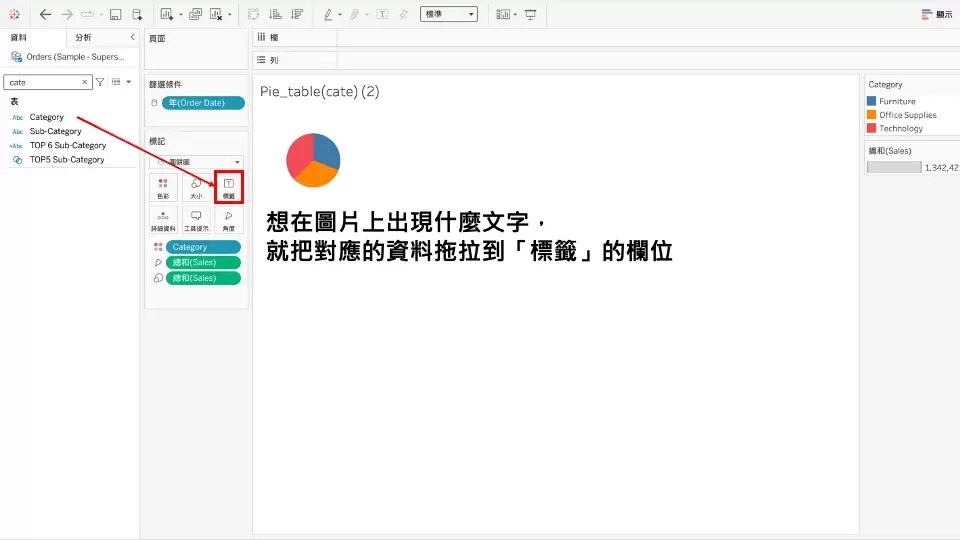960x540 pixels.
Task: Click the 總和(Sales) size legend bar
Action: point(894,167)
